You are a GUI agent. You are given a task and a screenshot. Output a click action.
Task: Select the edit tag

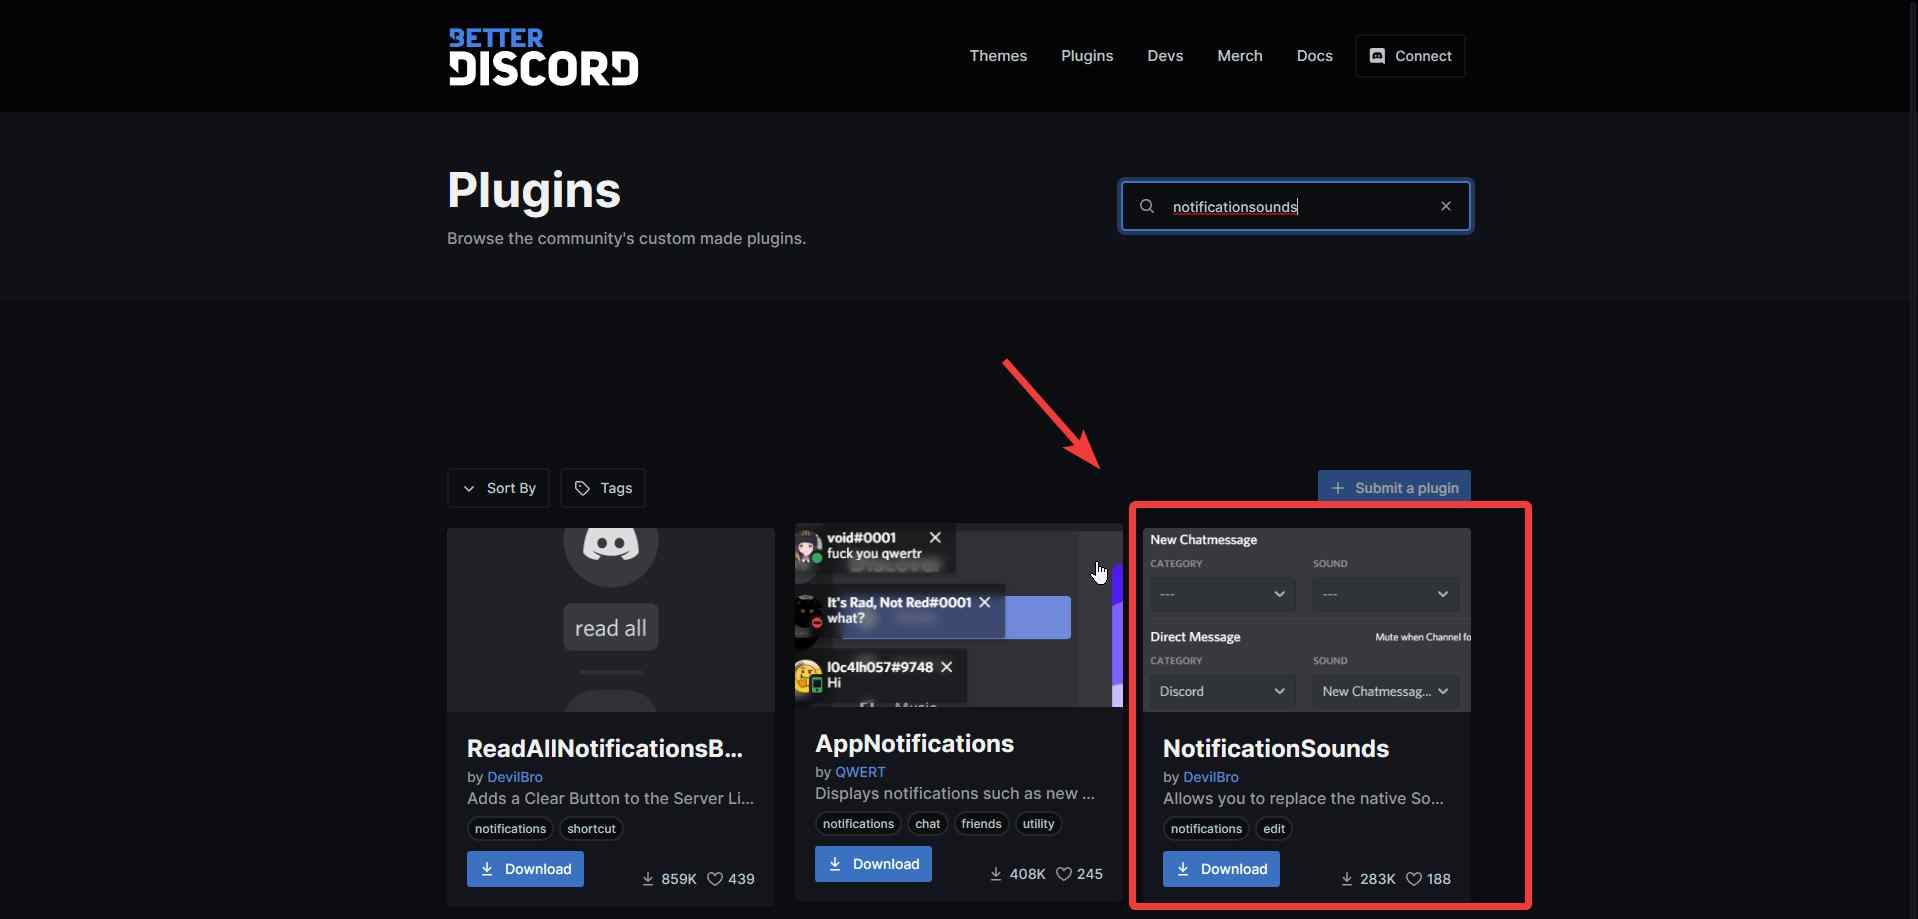[x=1274, y=829]
